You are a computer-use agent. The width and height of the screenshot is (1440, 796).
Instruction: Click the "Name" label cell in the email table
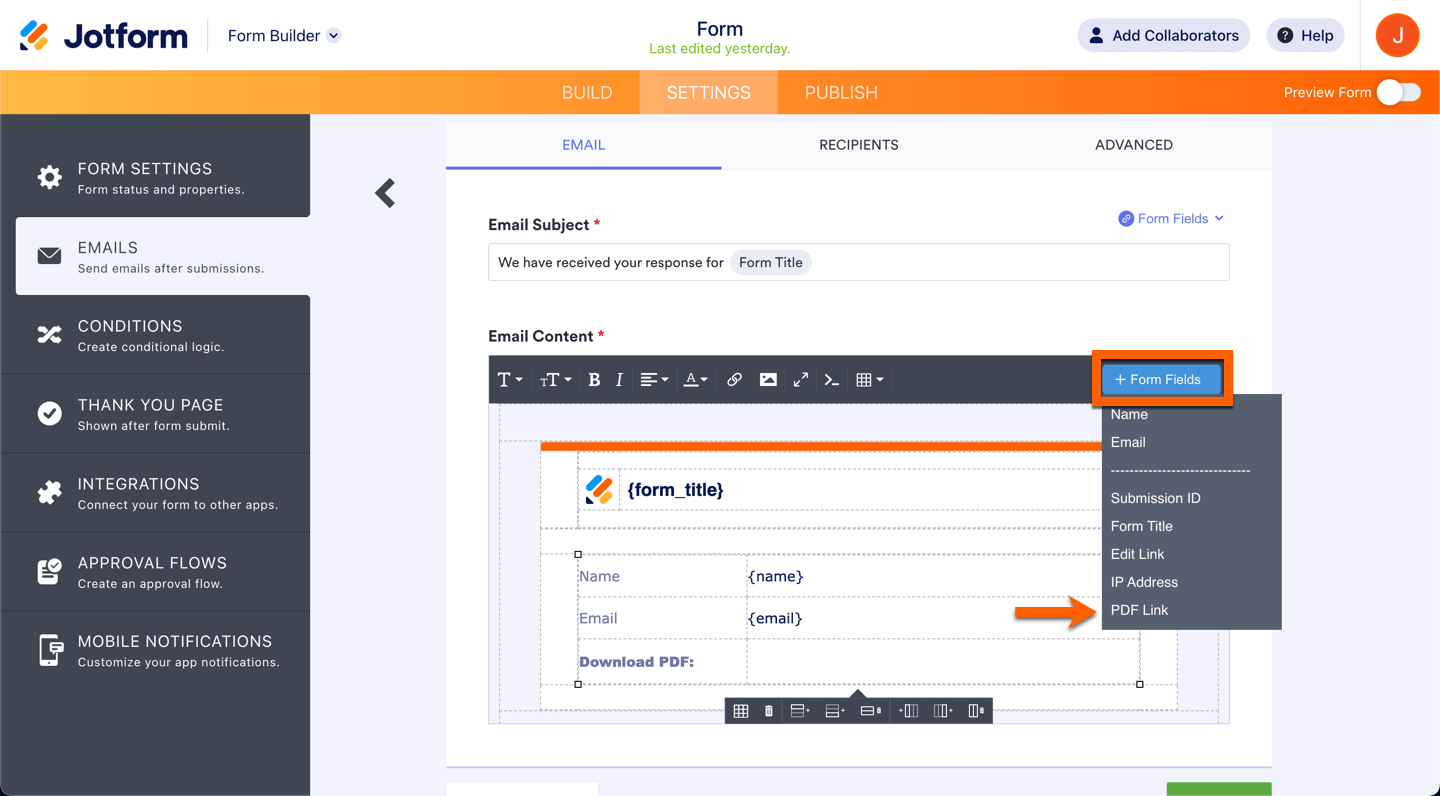click(662, 576)
